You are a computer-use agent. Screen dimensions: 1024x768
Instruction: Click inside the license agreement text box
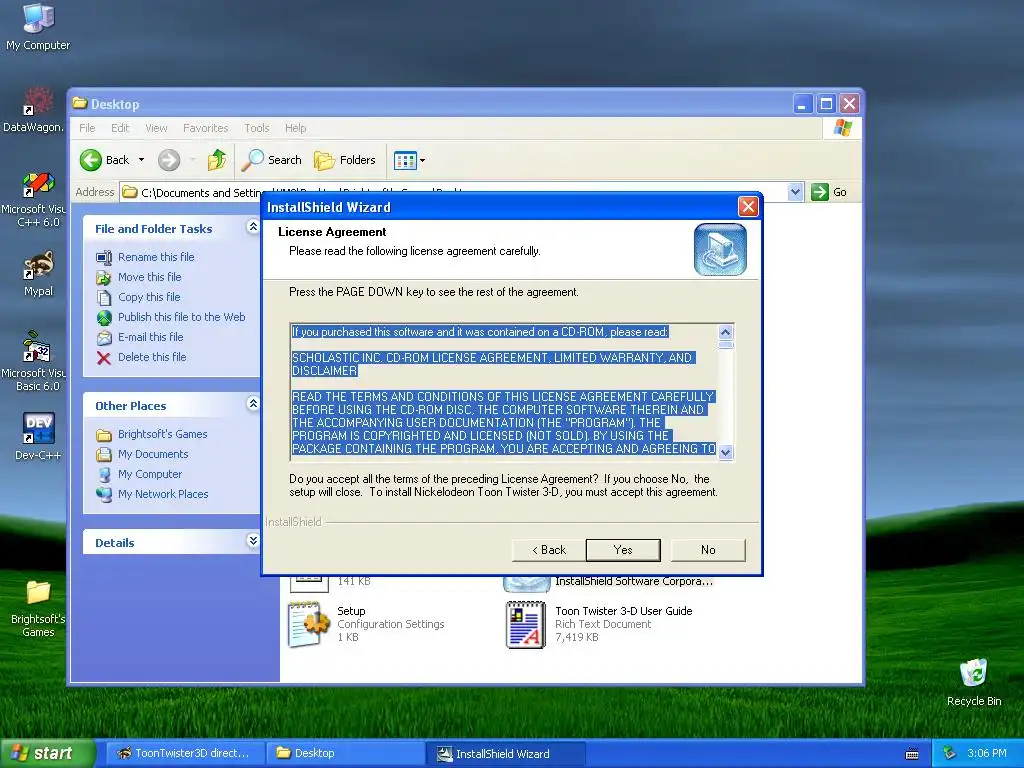tap(504, 392)
